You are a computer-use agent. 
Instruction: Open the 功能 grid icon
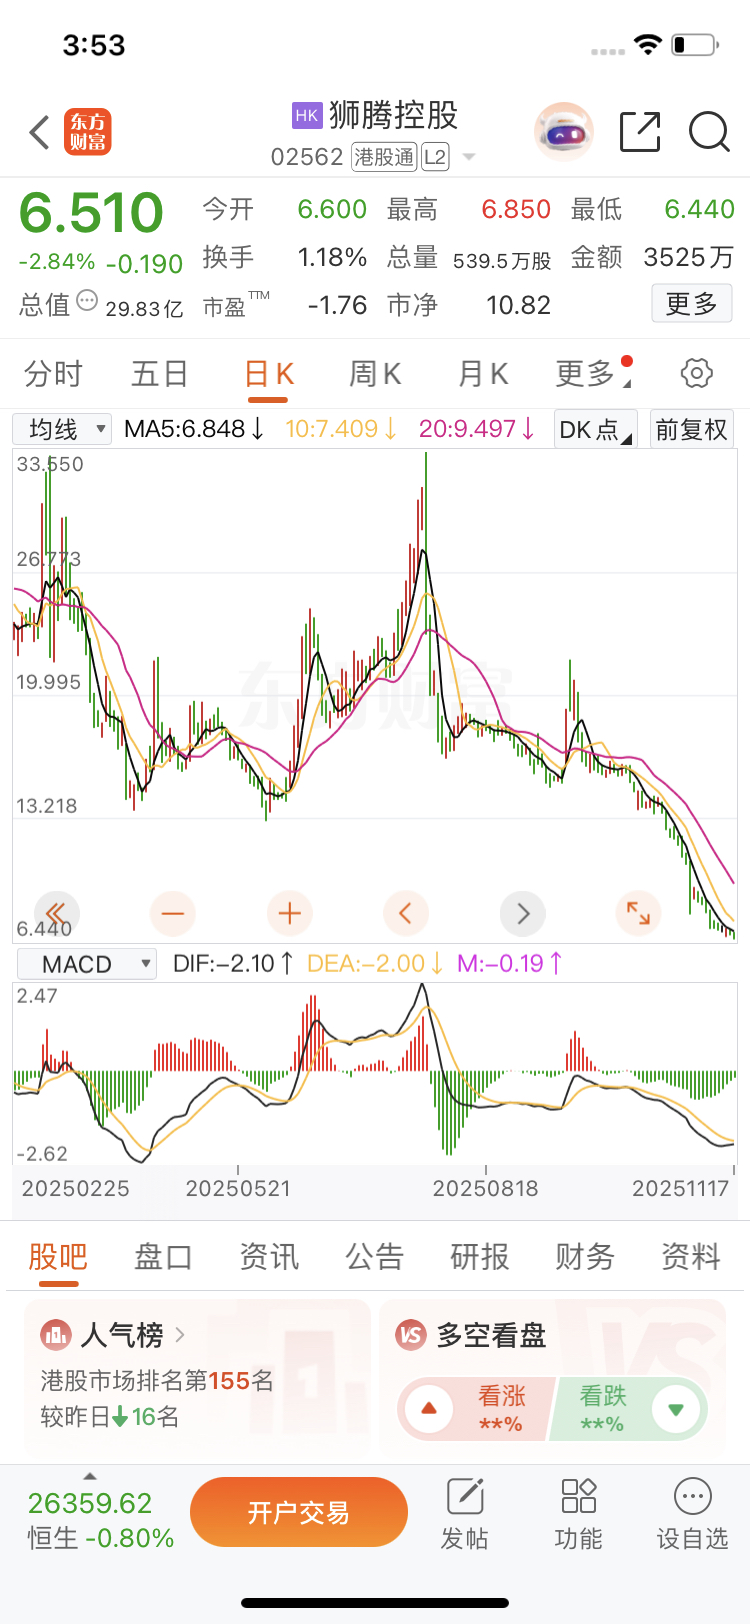coord(579,1497)
